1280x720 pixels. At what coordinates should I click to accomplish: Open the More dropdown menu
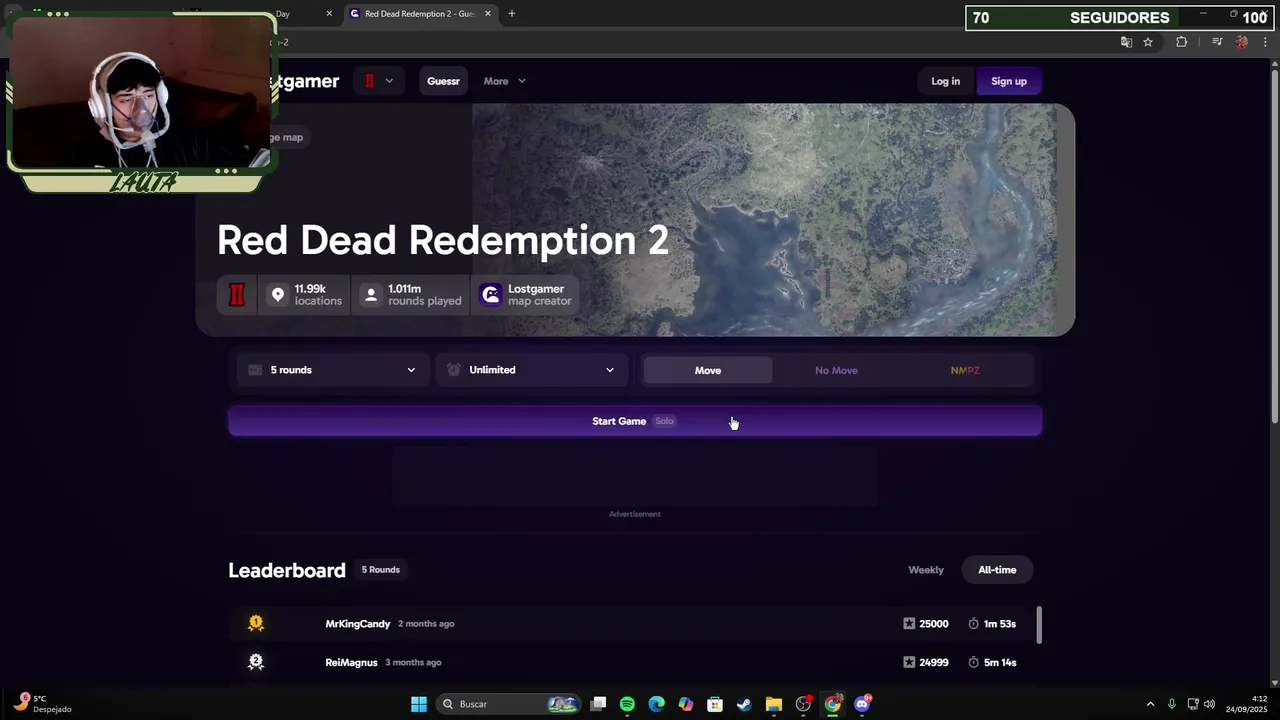504,81
